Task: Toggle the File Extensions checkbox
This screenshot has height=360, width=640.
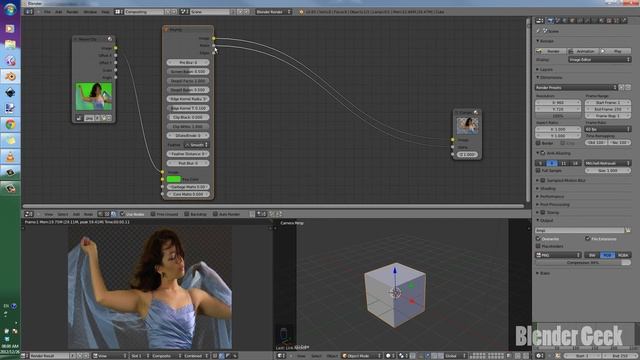Action: 587,238
